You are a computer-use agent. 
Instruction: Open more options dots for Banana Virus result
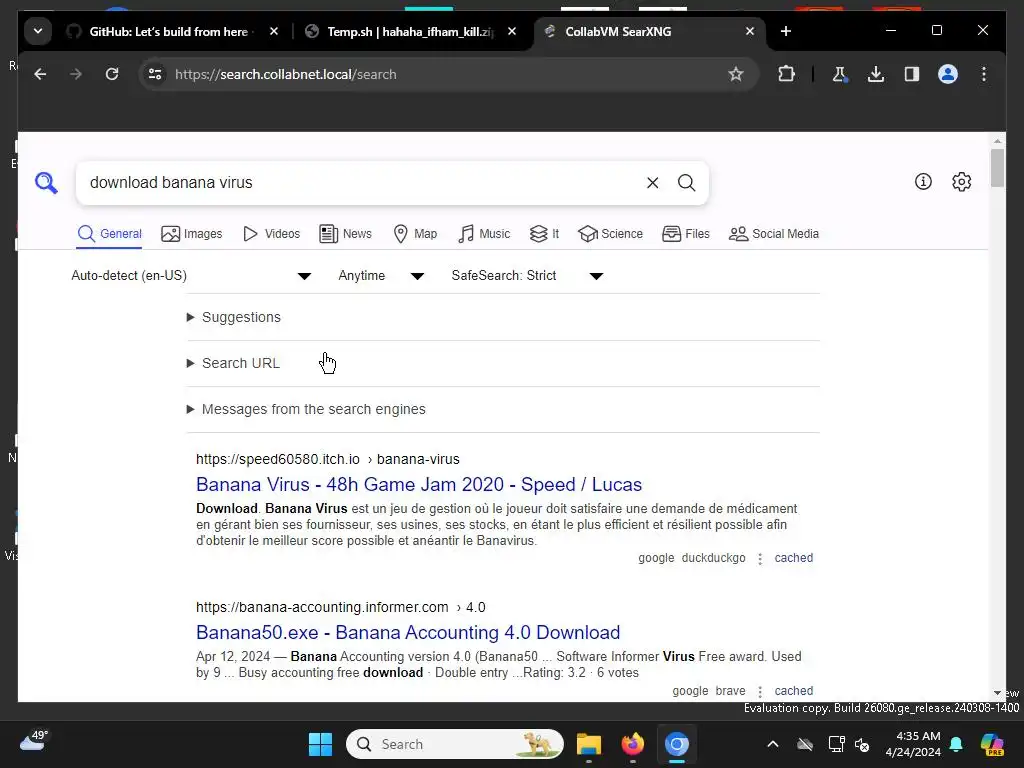point(760,559)
